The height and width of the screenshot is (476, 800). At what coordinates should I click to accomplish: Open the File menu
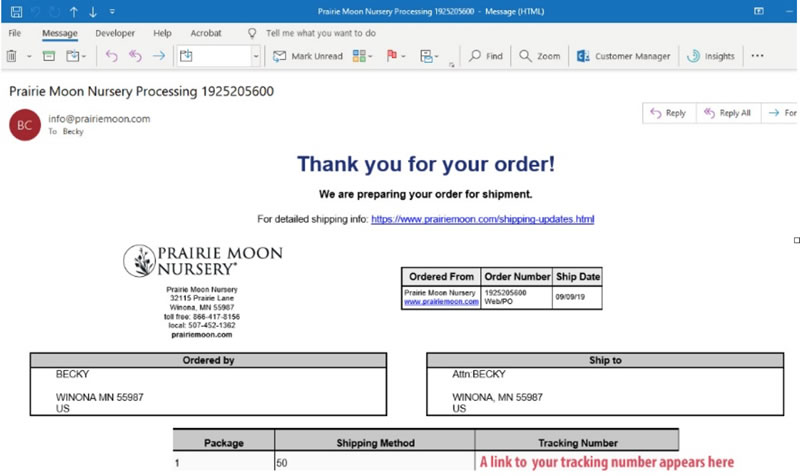tap(15, 33)
